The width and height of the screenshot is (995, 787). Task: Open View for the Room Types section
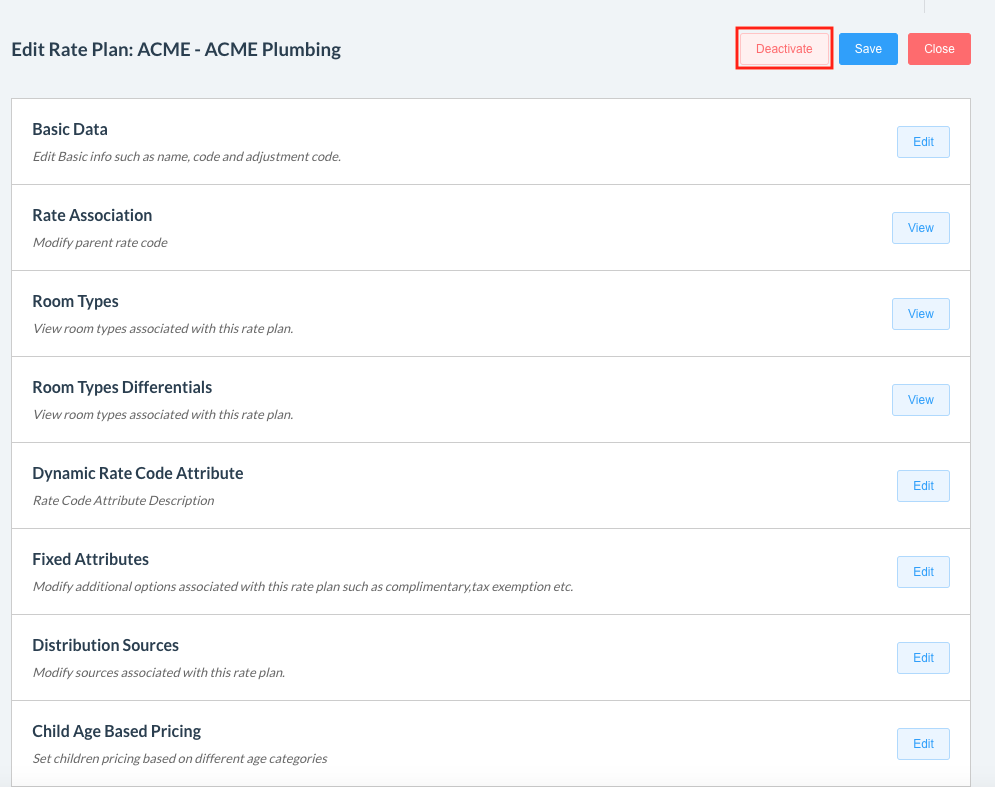pos(920,314)
